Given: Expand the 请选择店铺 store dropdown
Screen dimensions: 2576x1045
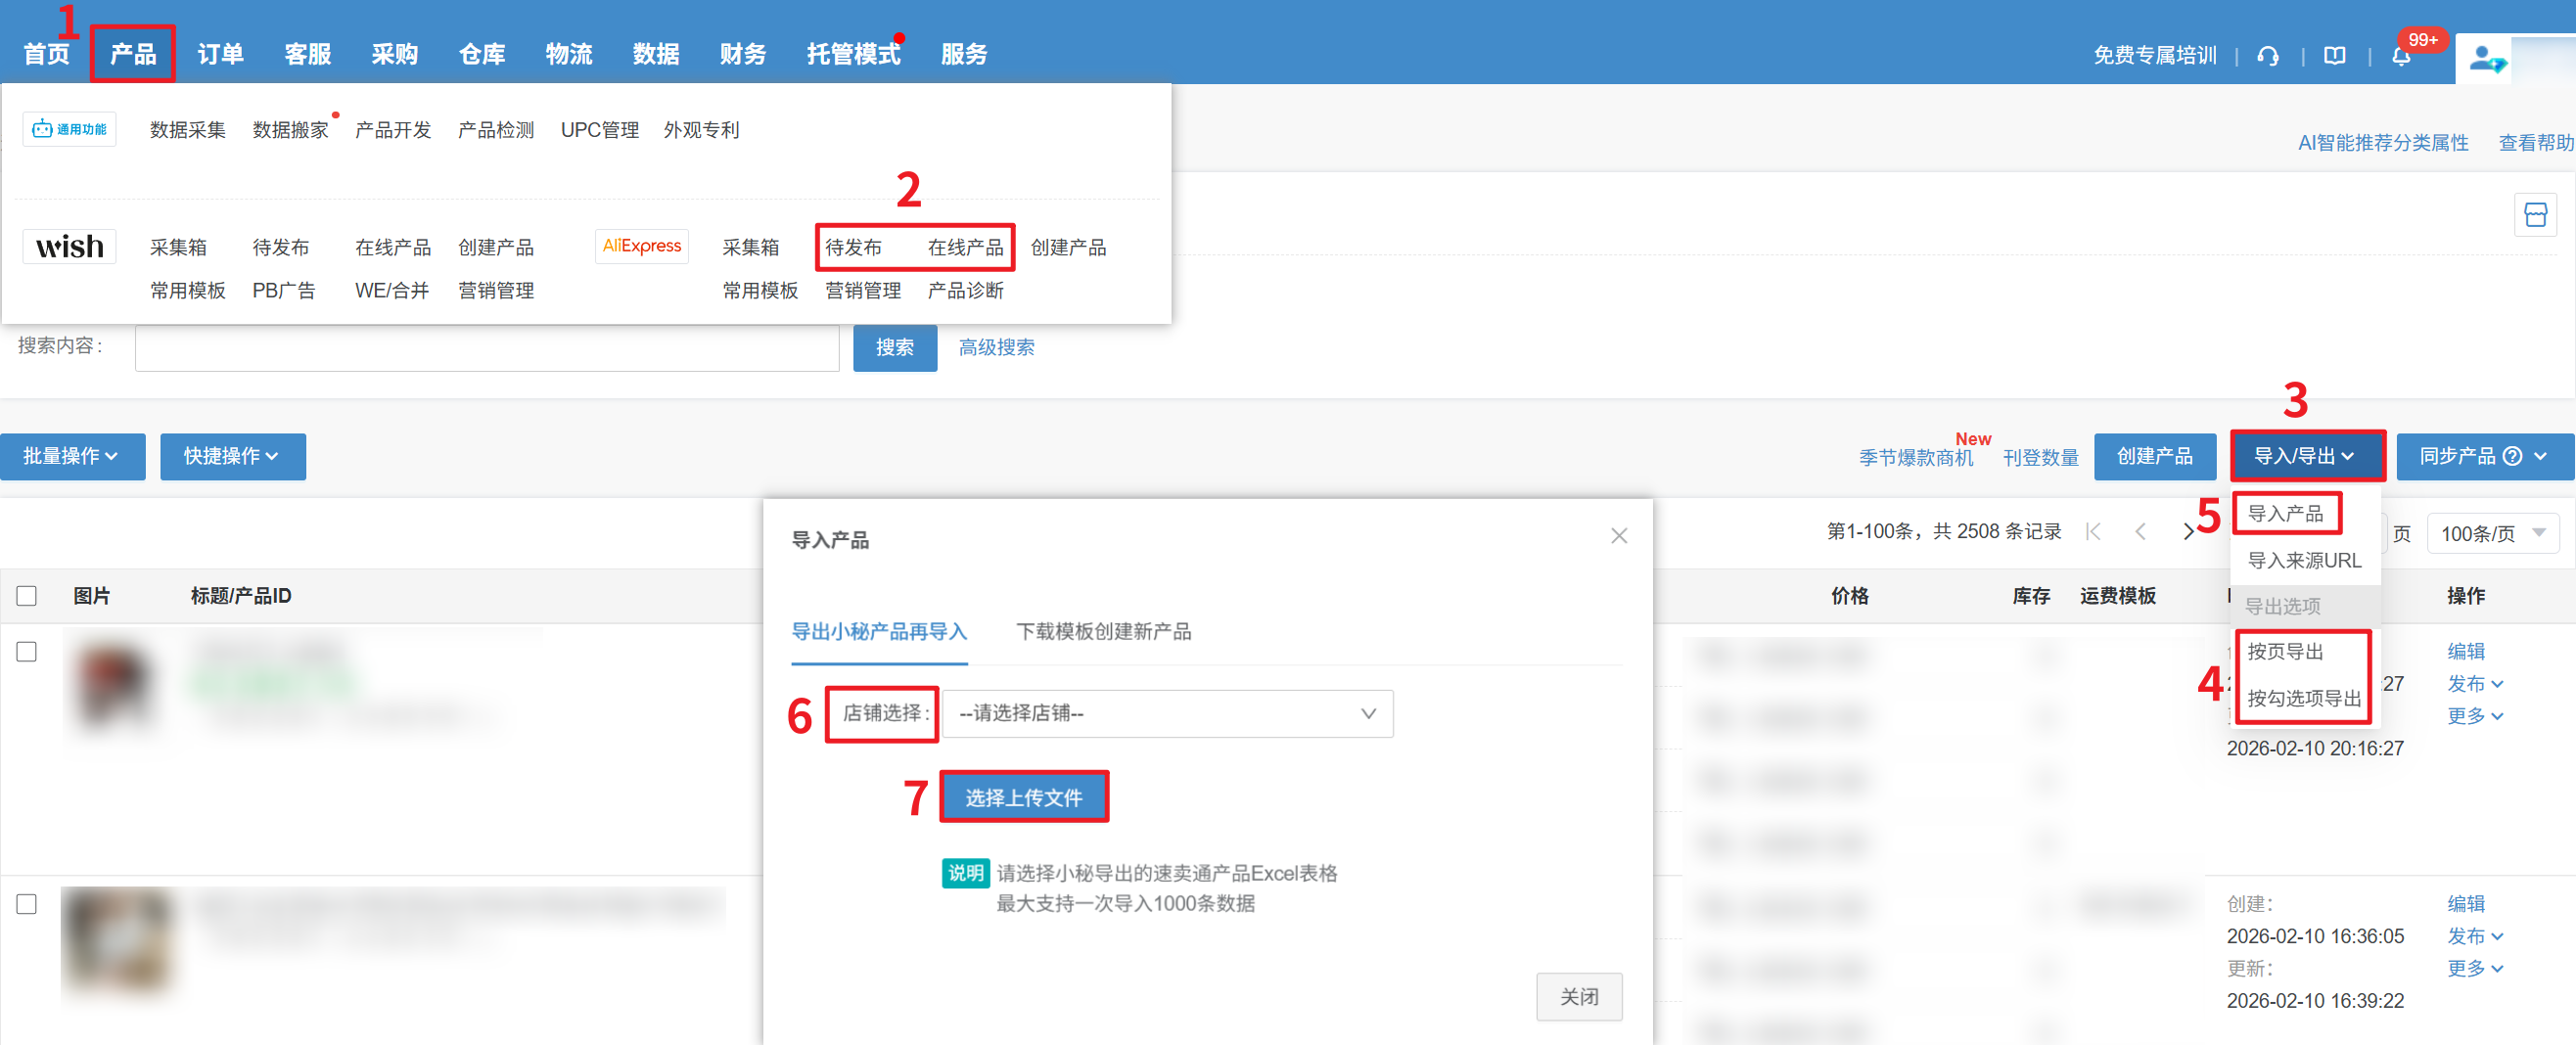Looking at the screenshot, I should (x=1167, y=714).
